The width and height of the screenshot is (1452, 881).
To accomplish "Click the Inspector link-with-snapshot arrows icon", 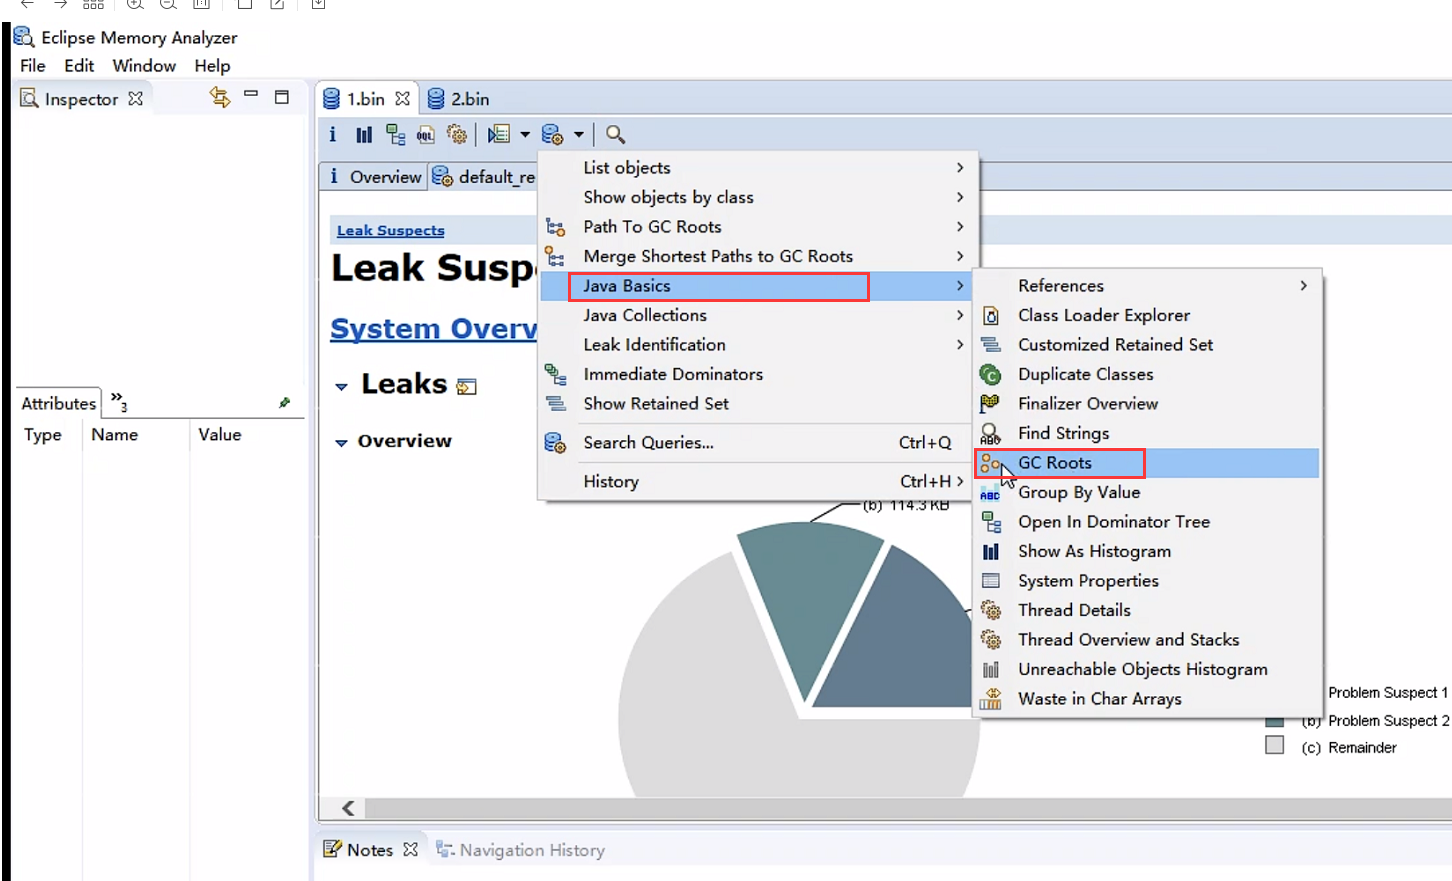I will pyautogui.click(x=220, y=97).
